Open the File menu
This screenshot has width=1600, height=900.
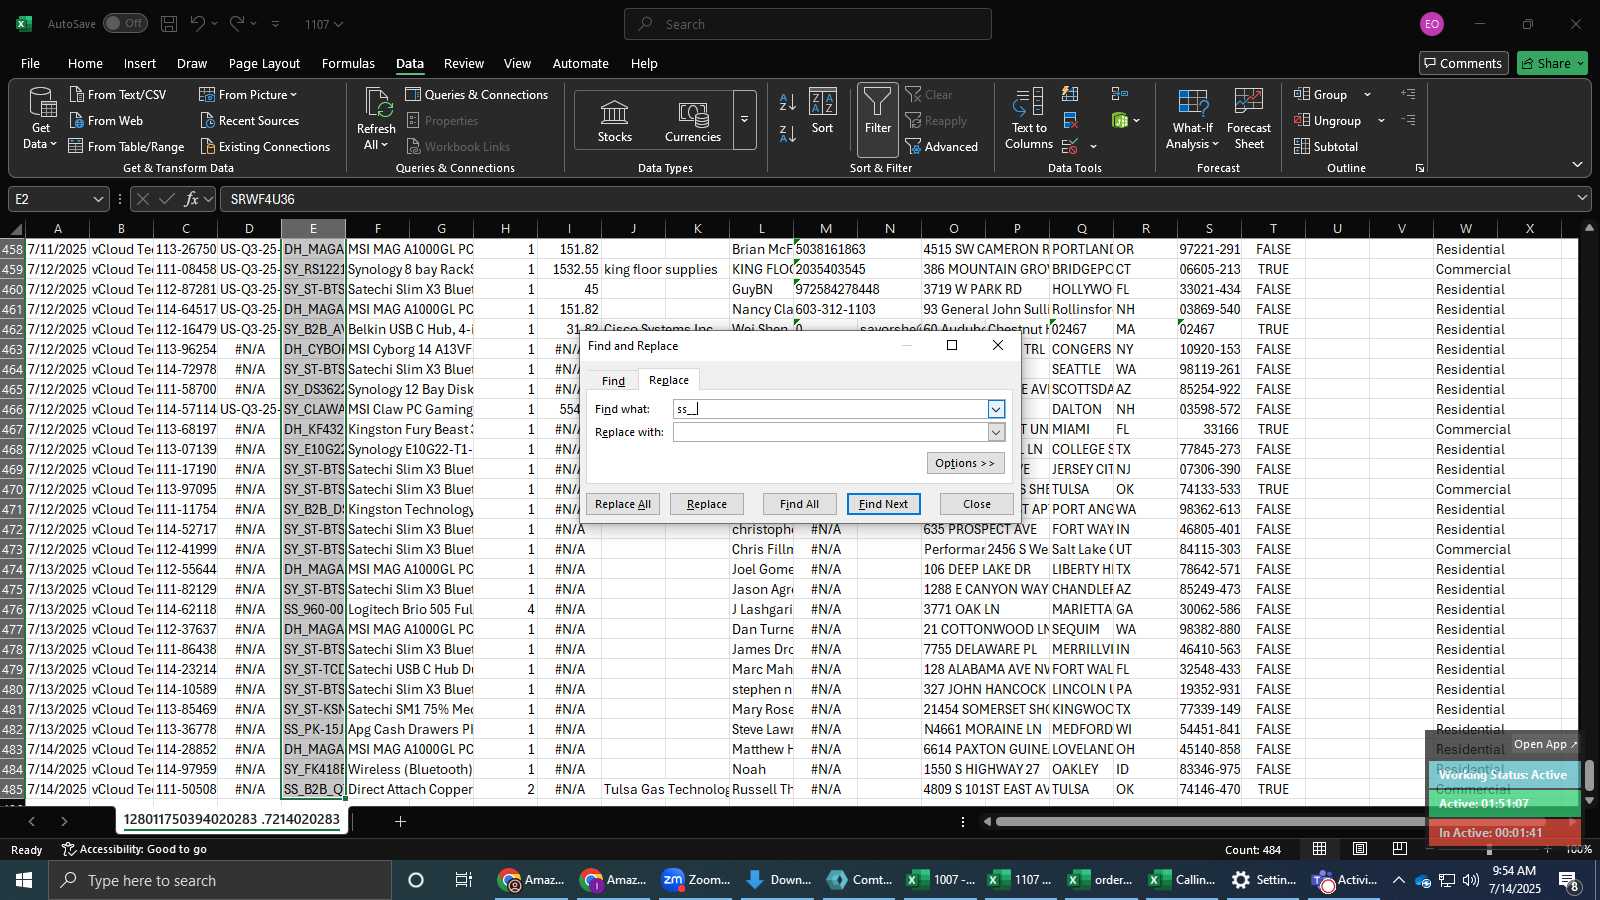coord(31,63)
